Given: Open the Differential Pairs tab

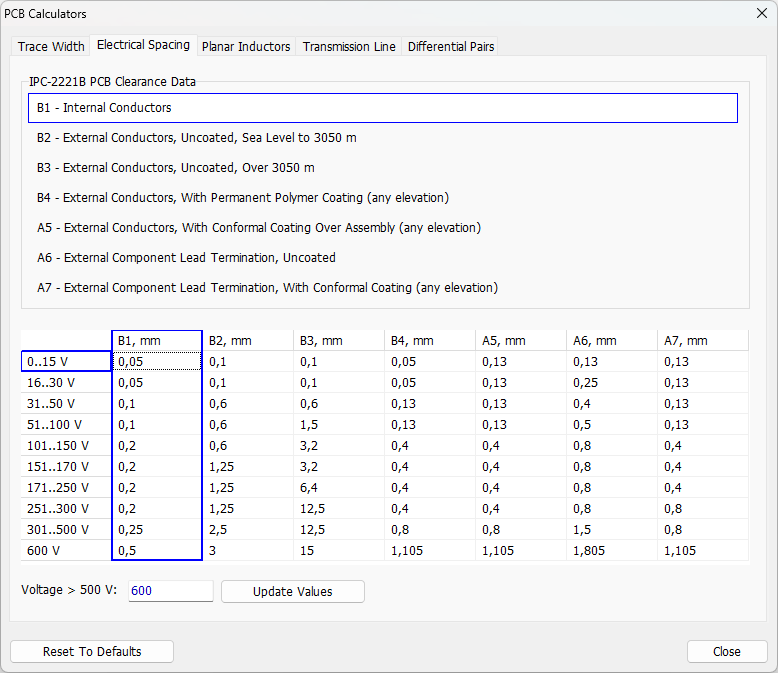Looking at the screenshot, I should click(x=451, y=47).
